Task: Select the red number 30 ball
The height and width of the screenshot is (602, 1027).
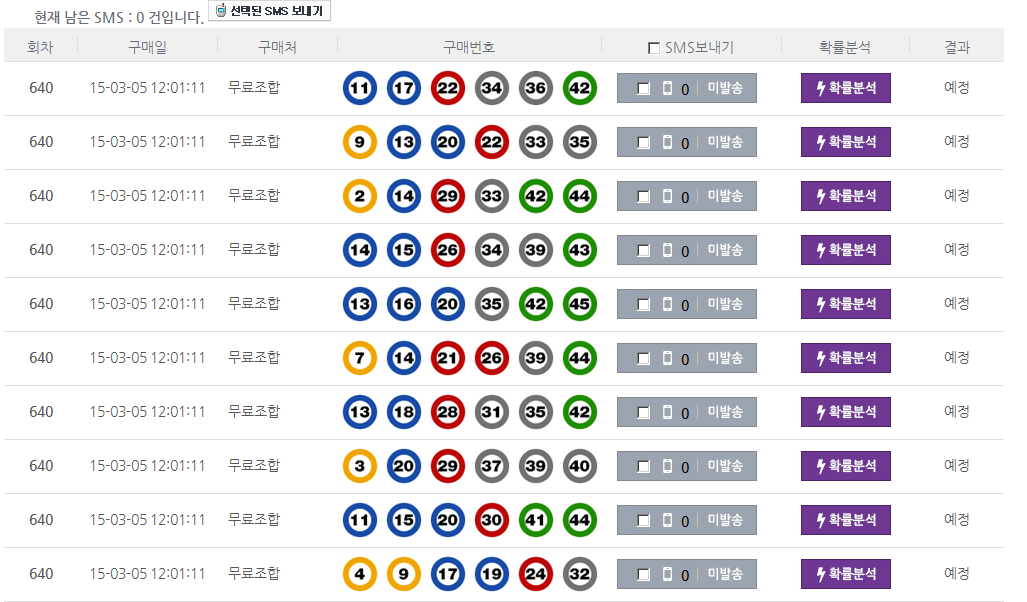Action: coord(492,520)
